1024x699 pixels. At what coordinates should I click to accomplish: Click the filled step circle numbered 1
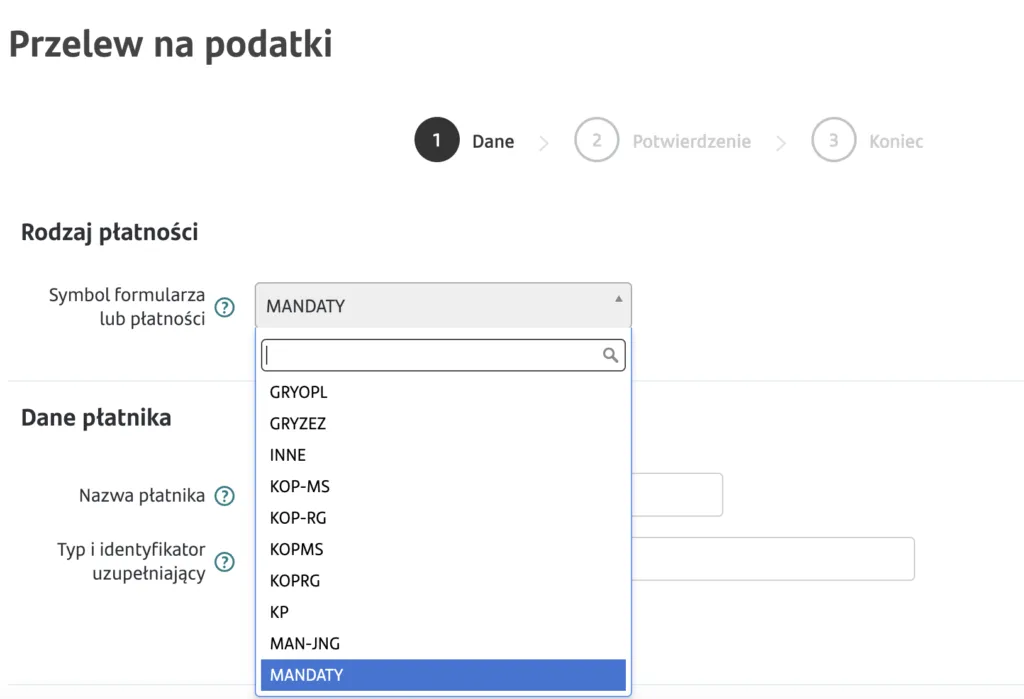[x=436, y=140]
